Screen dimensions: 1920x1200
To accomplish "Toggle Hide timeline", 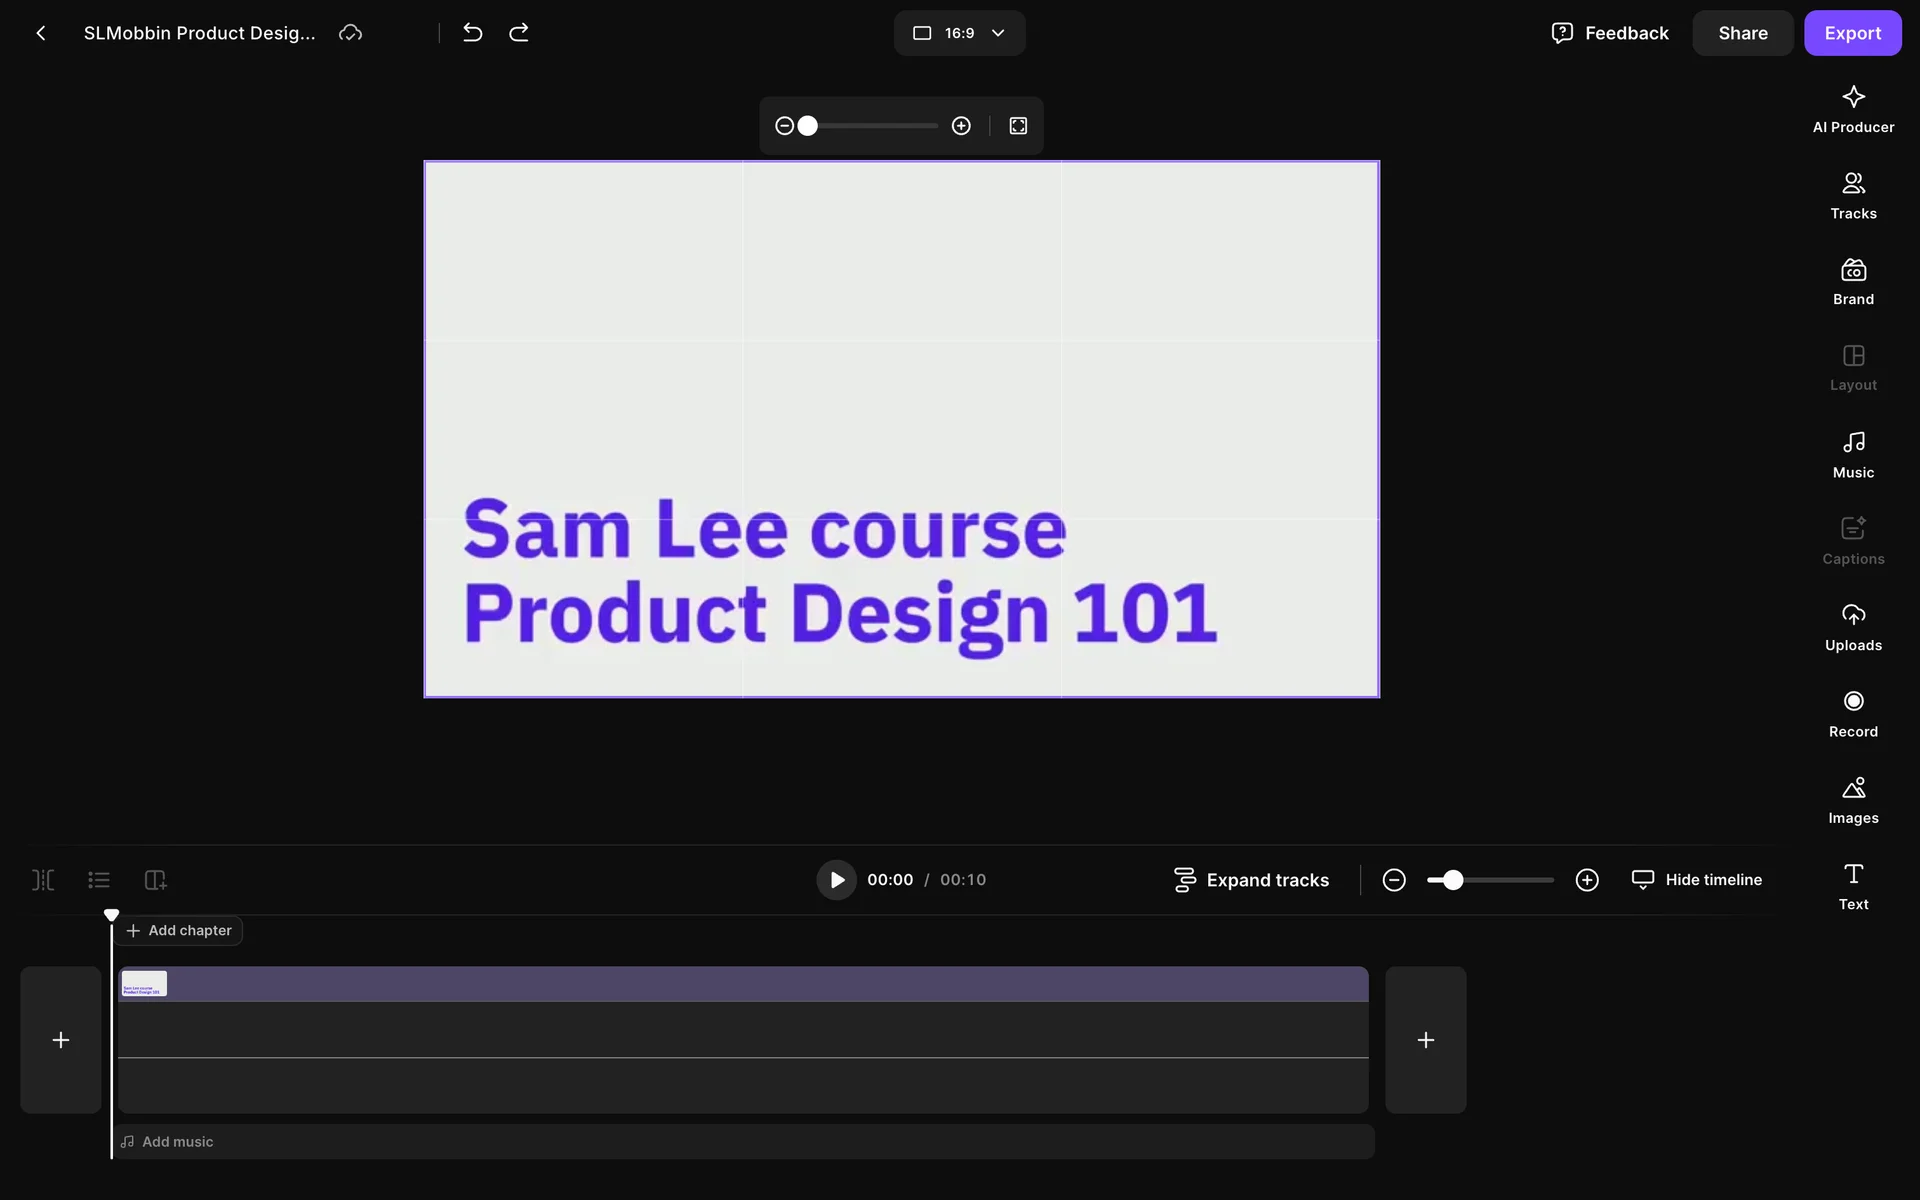I will (x=1697, y=880).
